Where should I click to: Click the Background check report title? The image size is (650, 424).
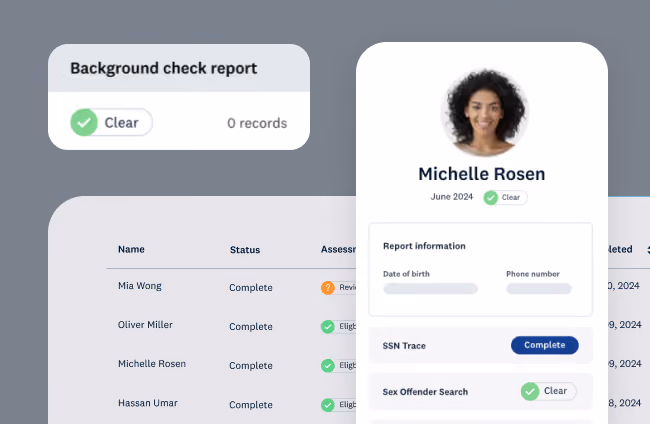[164, 68]
